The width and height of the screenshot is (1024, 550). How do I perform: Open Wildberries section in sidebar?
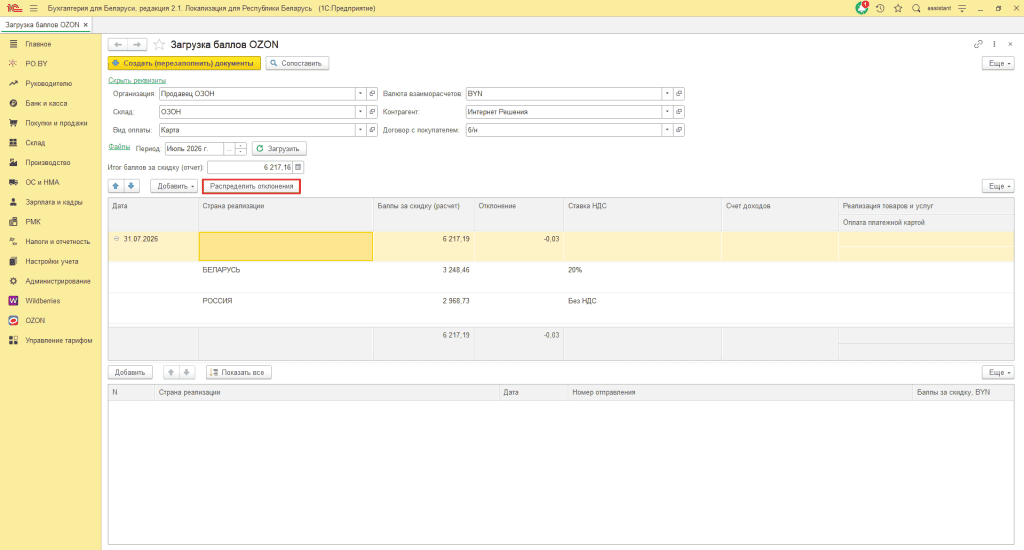coord(42,300)
